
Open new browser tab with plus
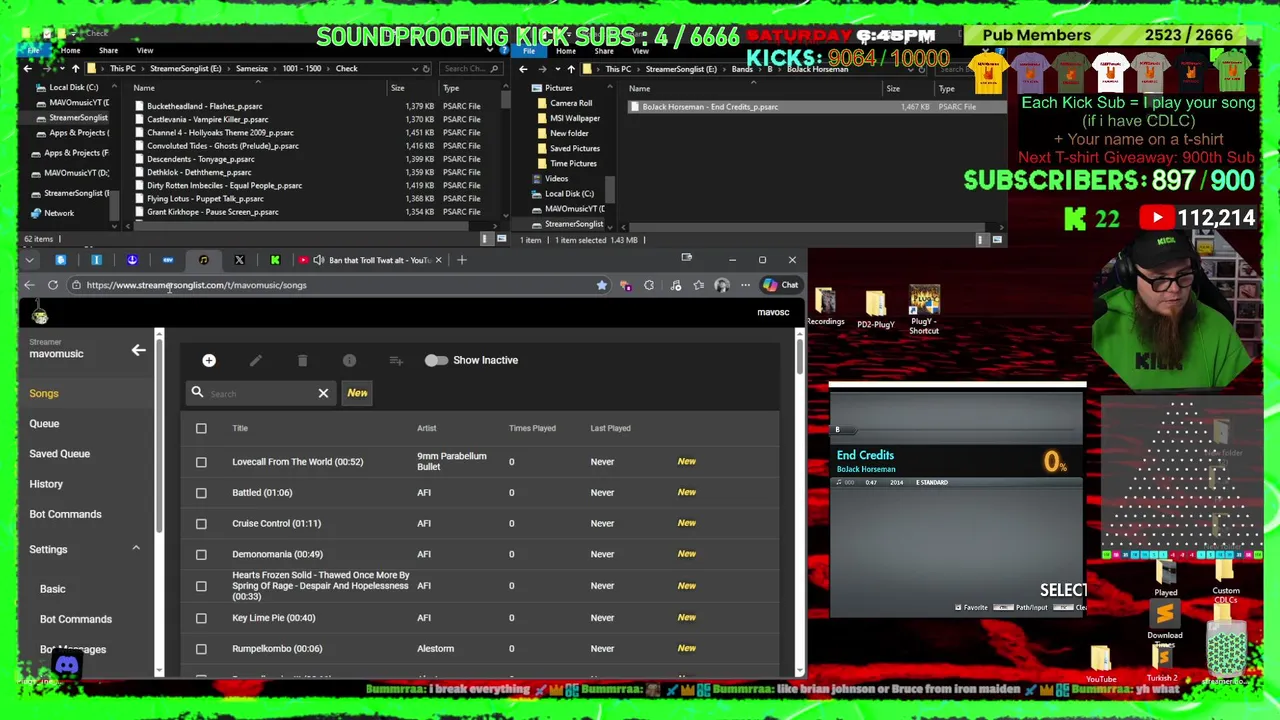pos(462,260)
